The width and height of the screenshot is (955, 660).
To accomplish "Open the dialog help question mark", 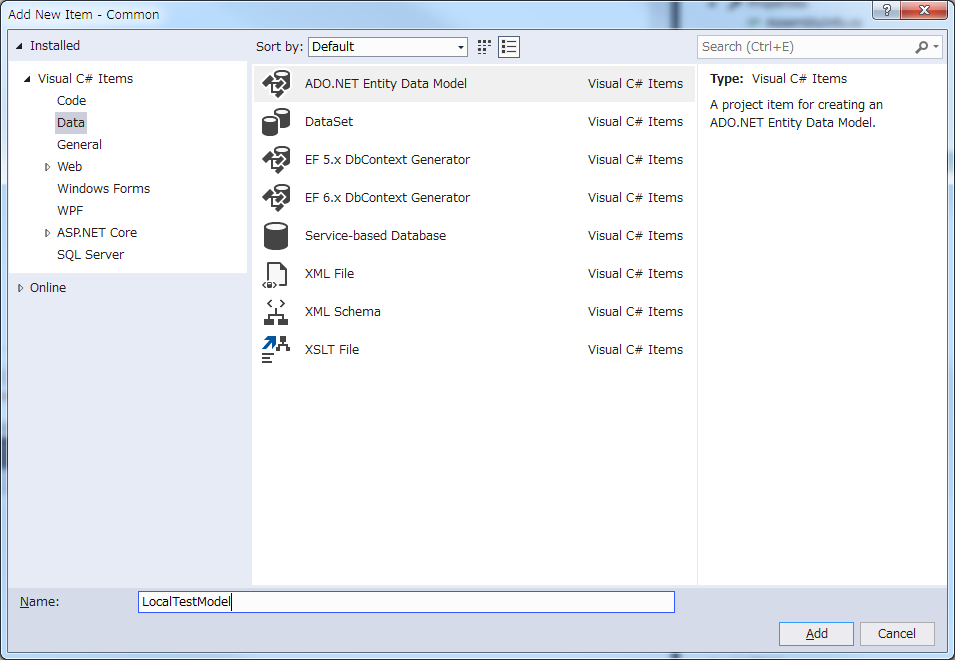I will point(886,10).
